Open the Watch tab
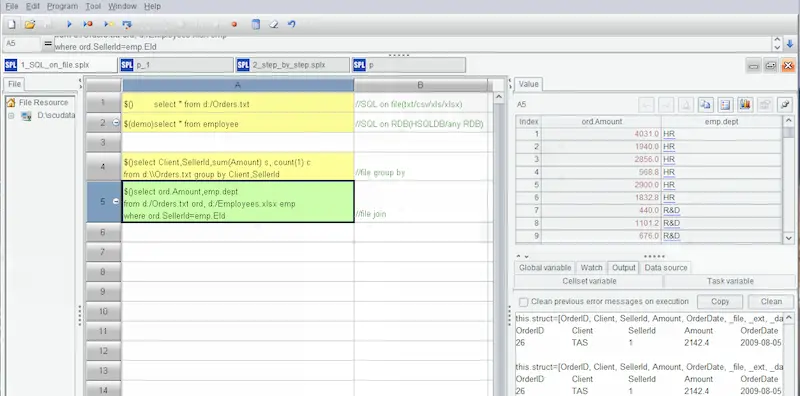This screenshot has height=396, width=800. pyautogui.click(x=591, y=268)
